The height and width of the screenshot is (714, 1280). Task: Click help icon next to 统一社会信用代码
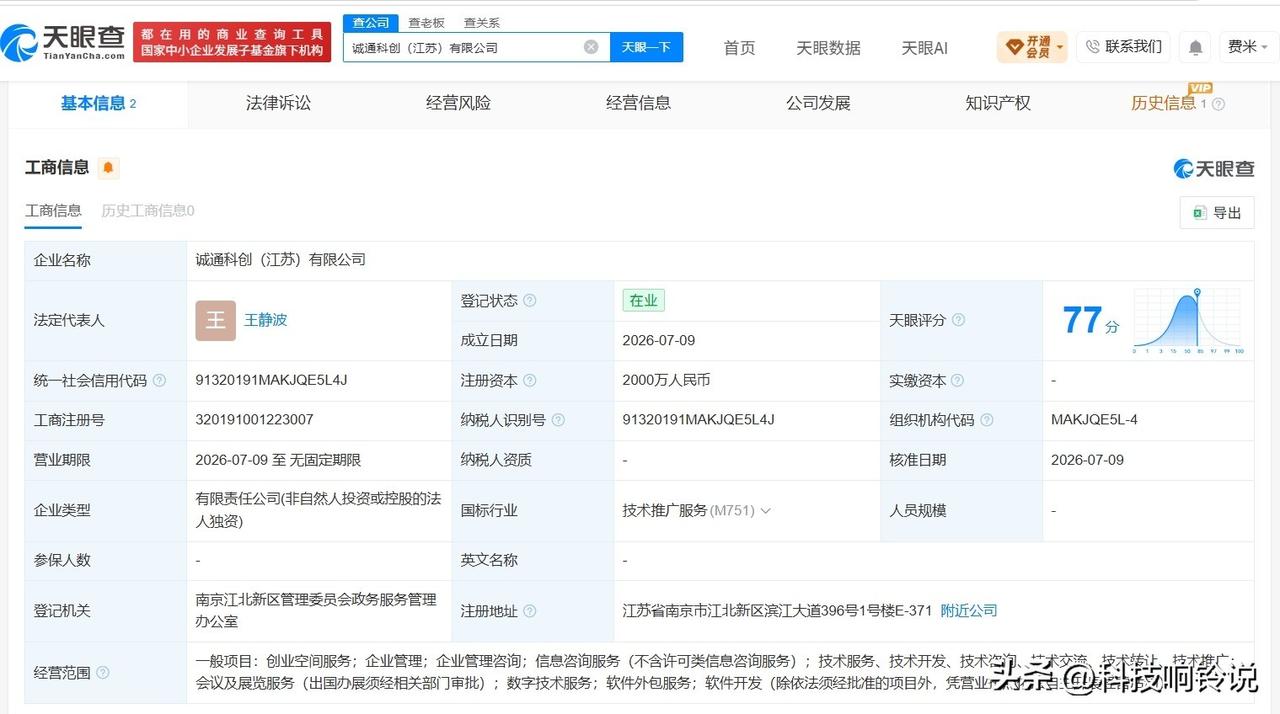click(x=159, y=381)
